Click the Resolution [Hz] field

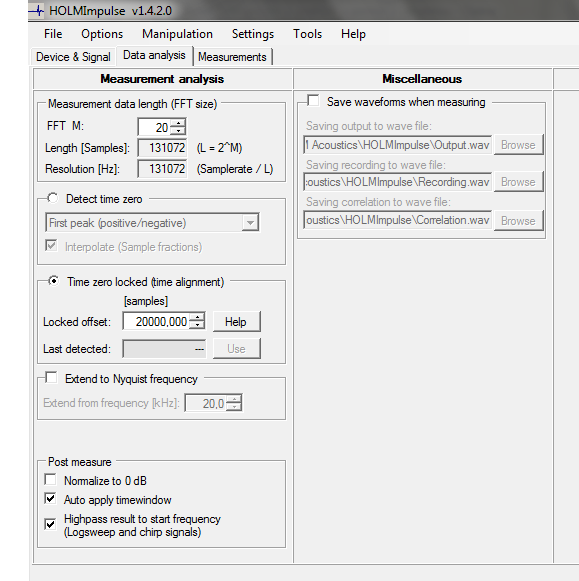(162, 169)
